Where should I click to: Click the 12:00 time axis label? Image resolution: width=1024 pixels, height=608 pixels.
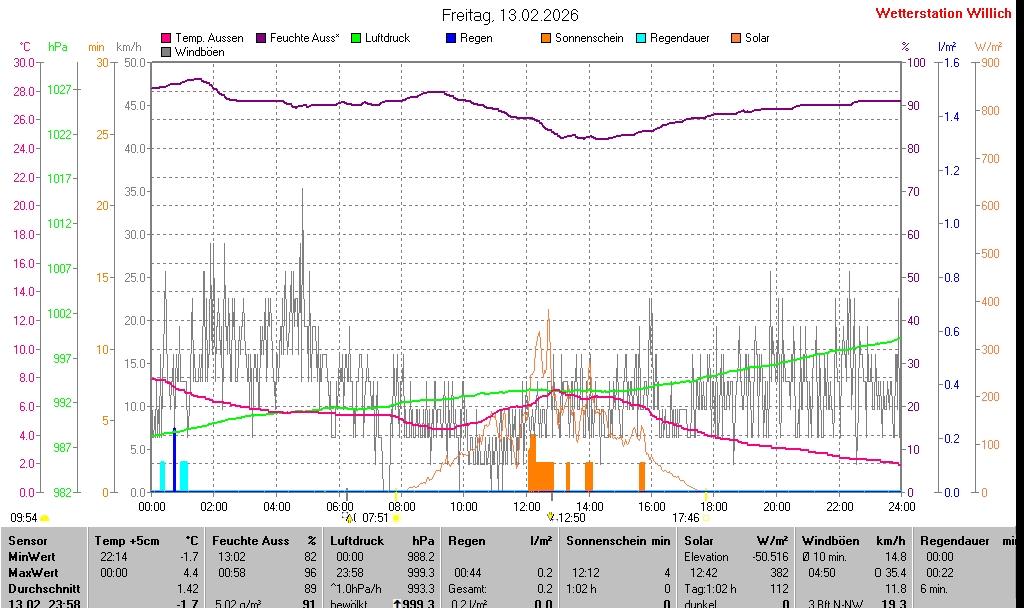point(526,506)
